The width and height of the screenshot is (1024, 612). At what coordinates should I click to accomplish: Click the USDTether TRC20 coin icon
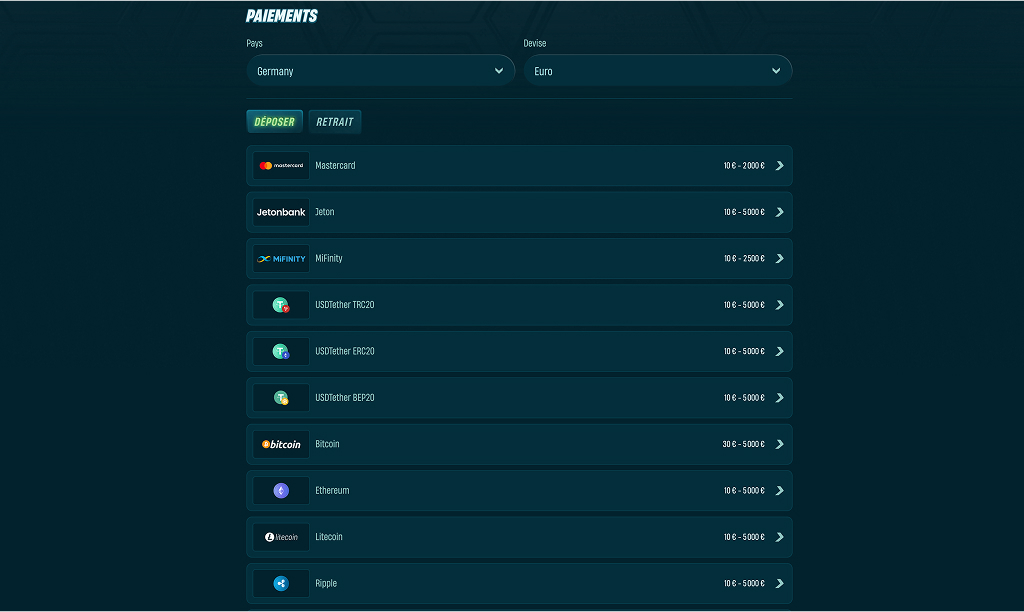click(281, 305)
